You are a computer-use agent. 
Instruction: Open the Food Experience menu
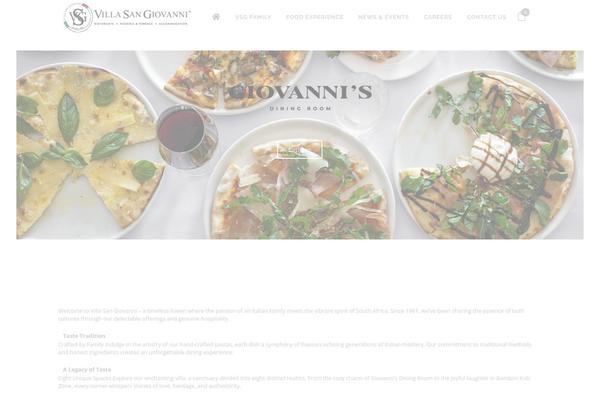click(315, 17)
